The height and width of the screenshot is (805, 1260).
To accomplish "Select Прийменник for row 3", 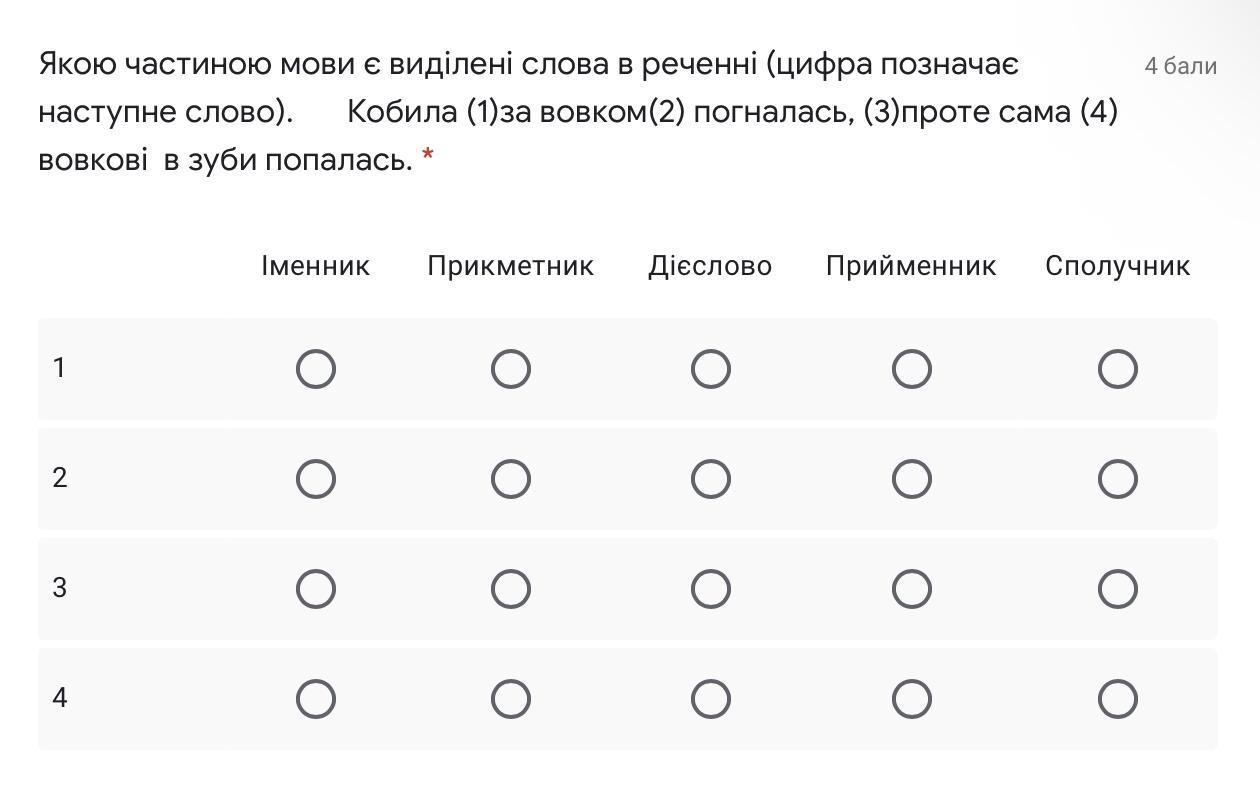I will (x=911, y=589).
